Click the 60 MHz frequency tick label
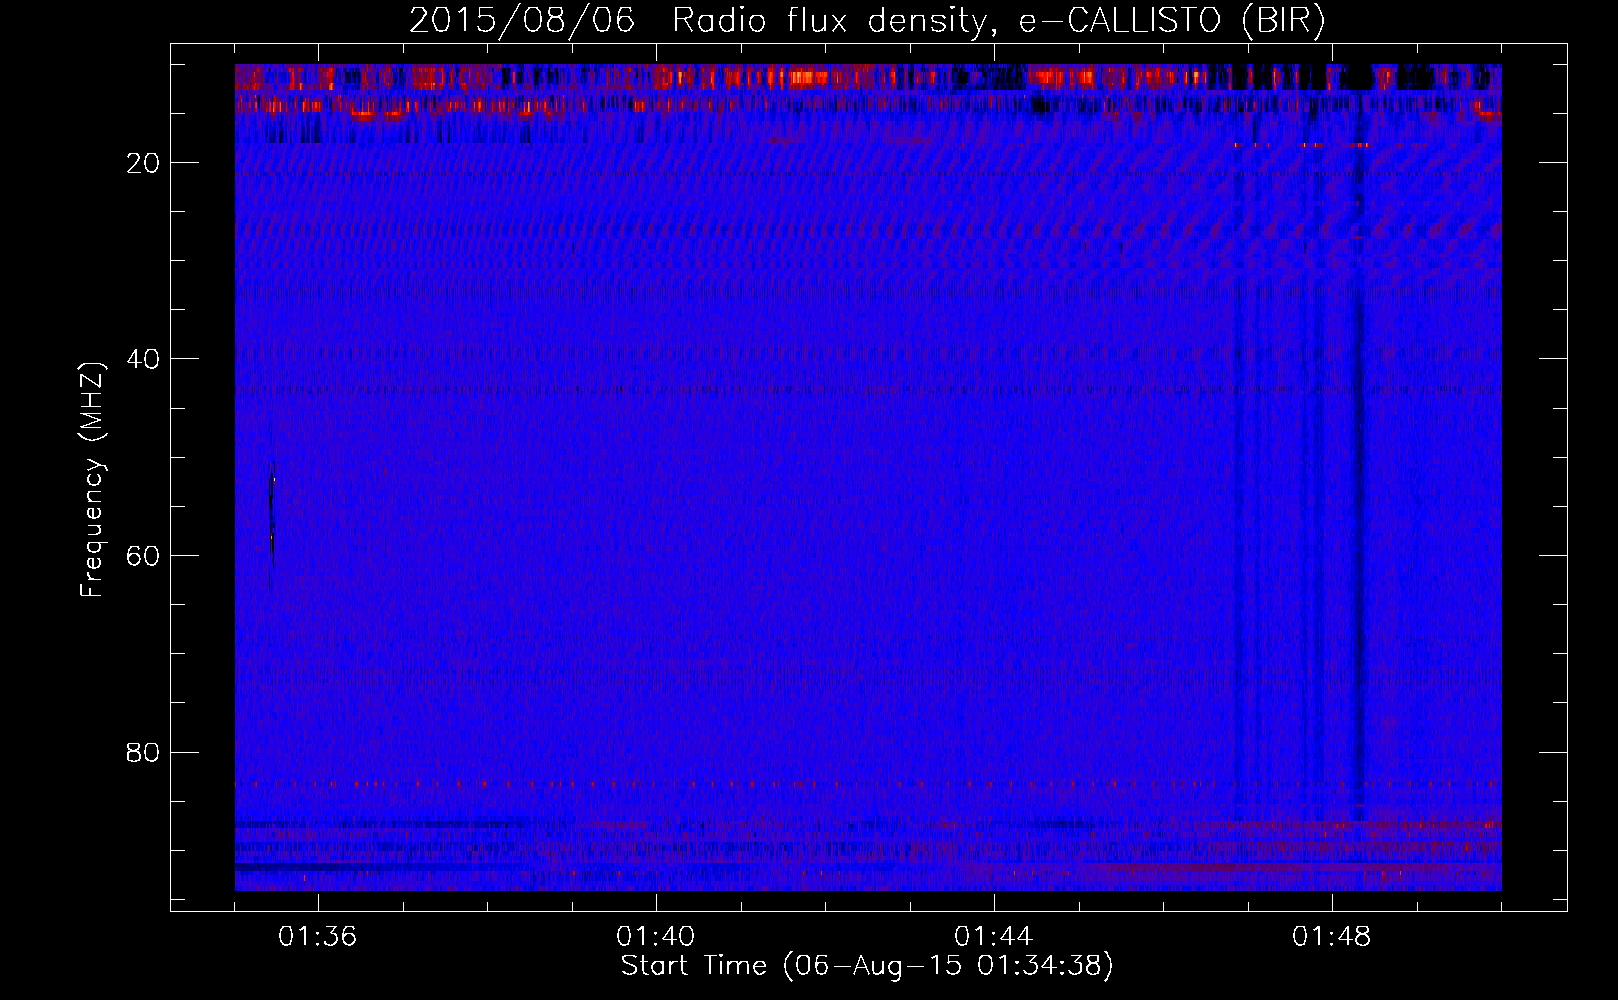Screen dimensions: 1618x1000 pos(144,555)
